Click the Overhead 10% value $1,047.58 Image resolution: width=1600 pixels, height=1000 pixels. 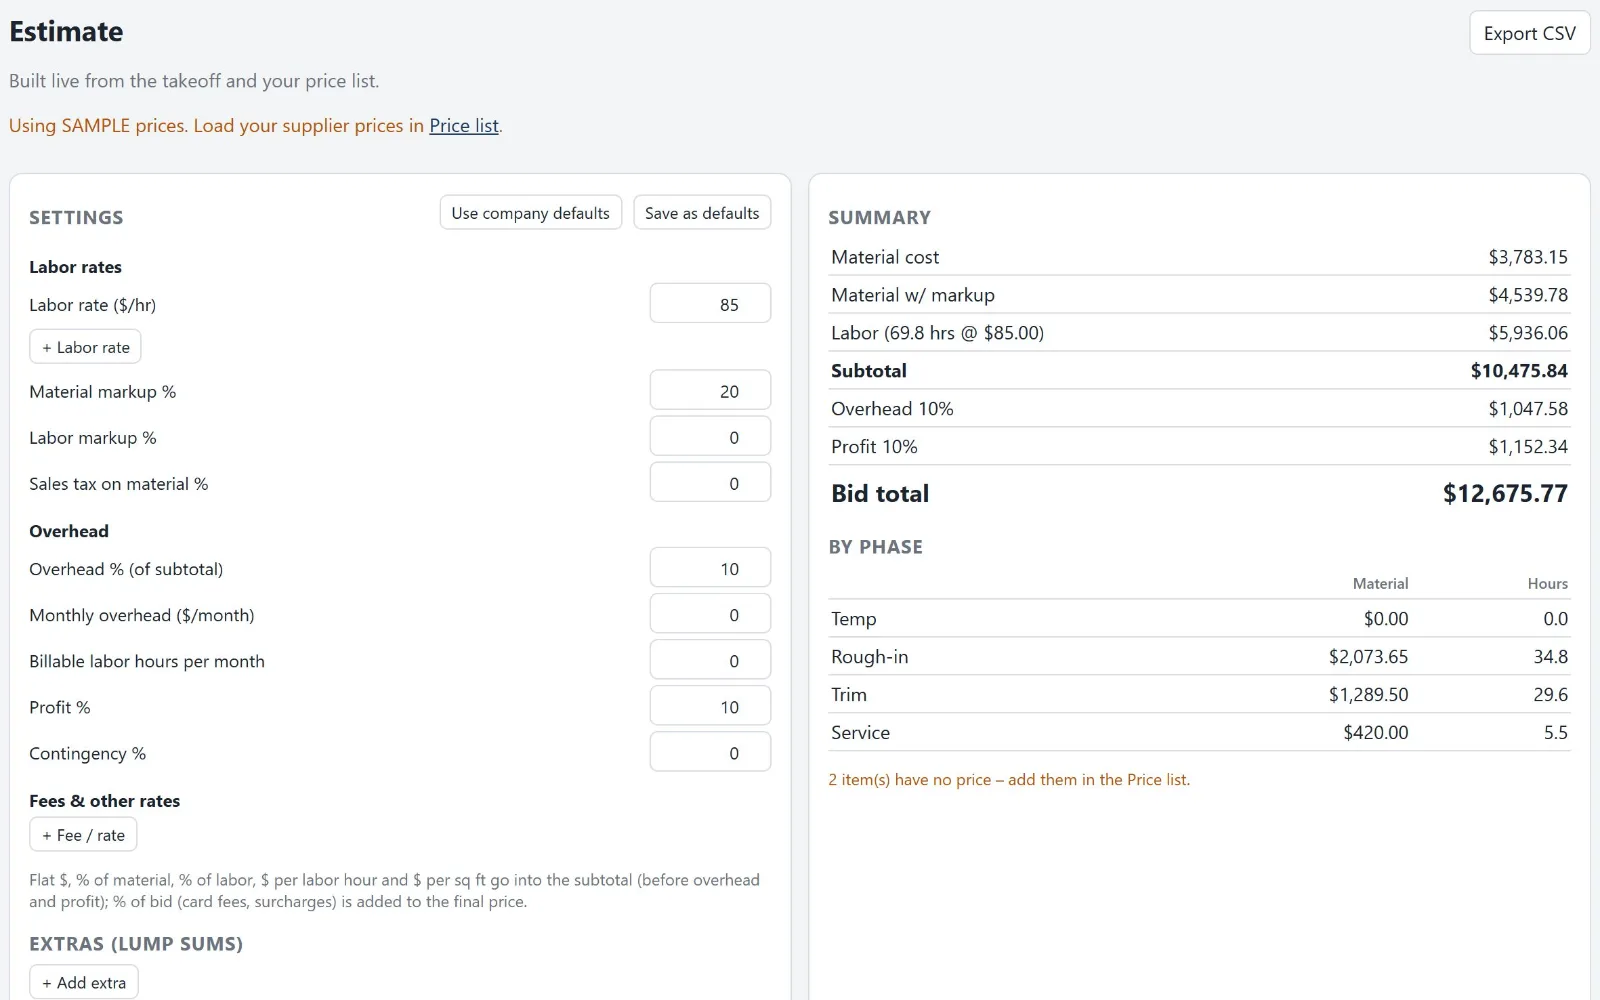[x=1528, y=409]
